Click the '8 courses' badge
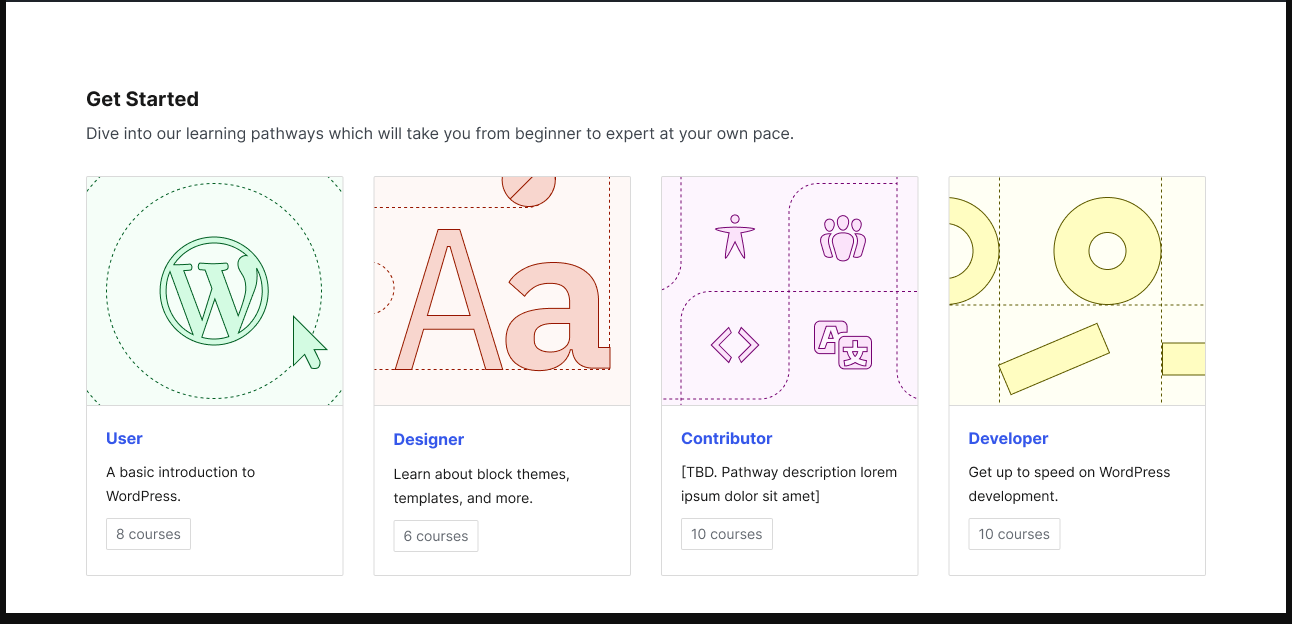This screenshot has height=624, width=1292. pos(148,534)
